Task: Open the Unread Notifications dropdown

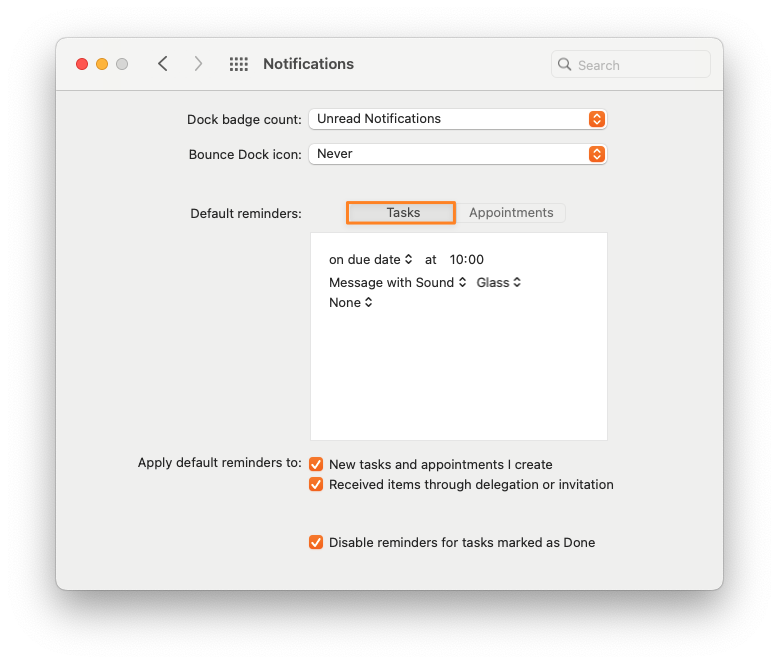Action: tap(458, 119)
